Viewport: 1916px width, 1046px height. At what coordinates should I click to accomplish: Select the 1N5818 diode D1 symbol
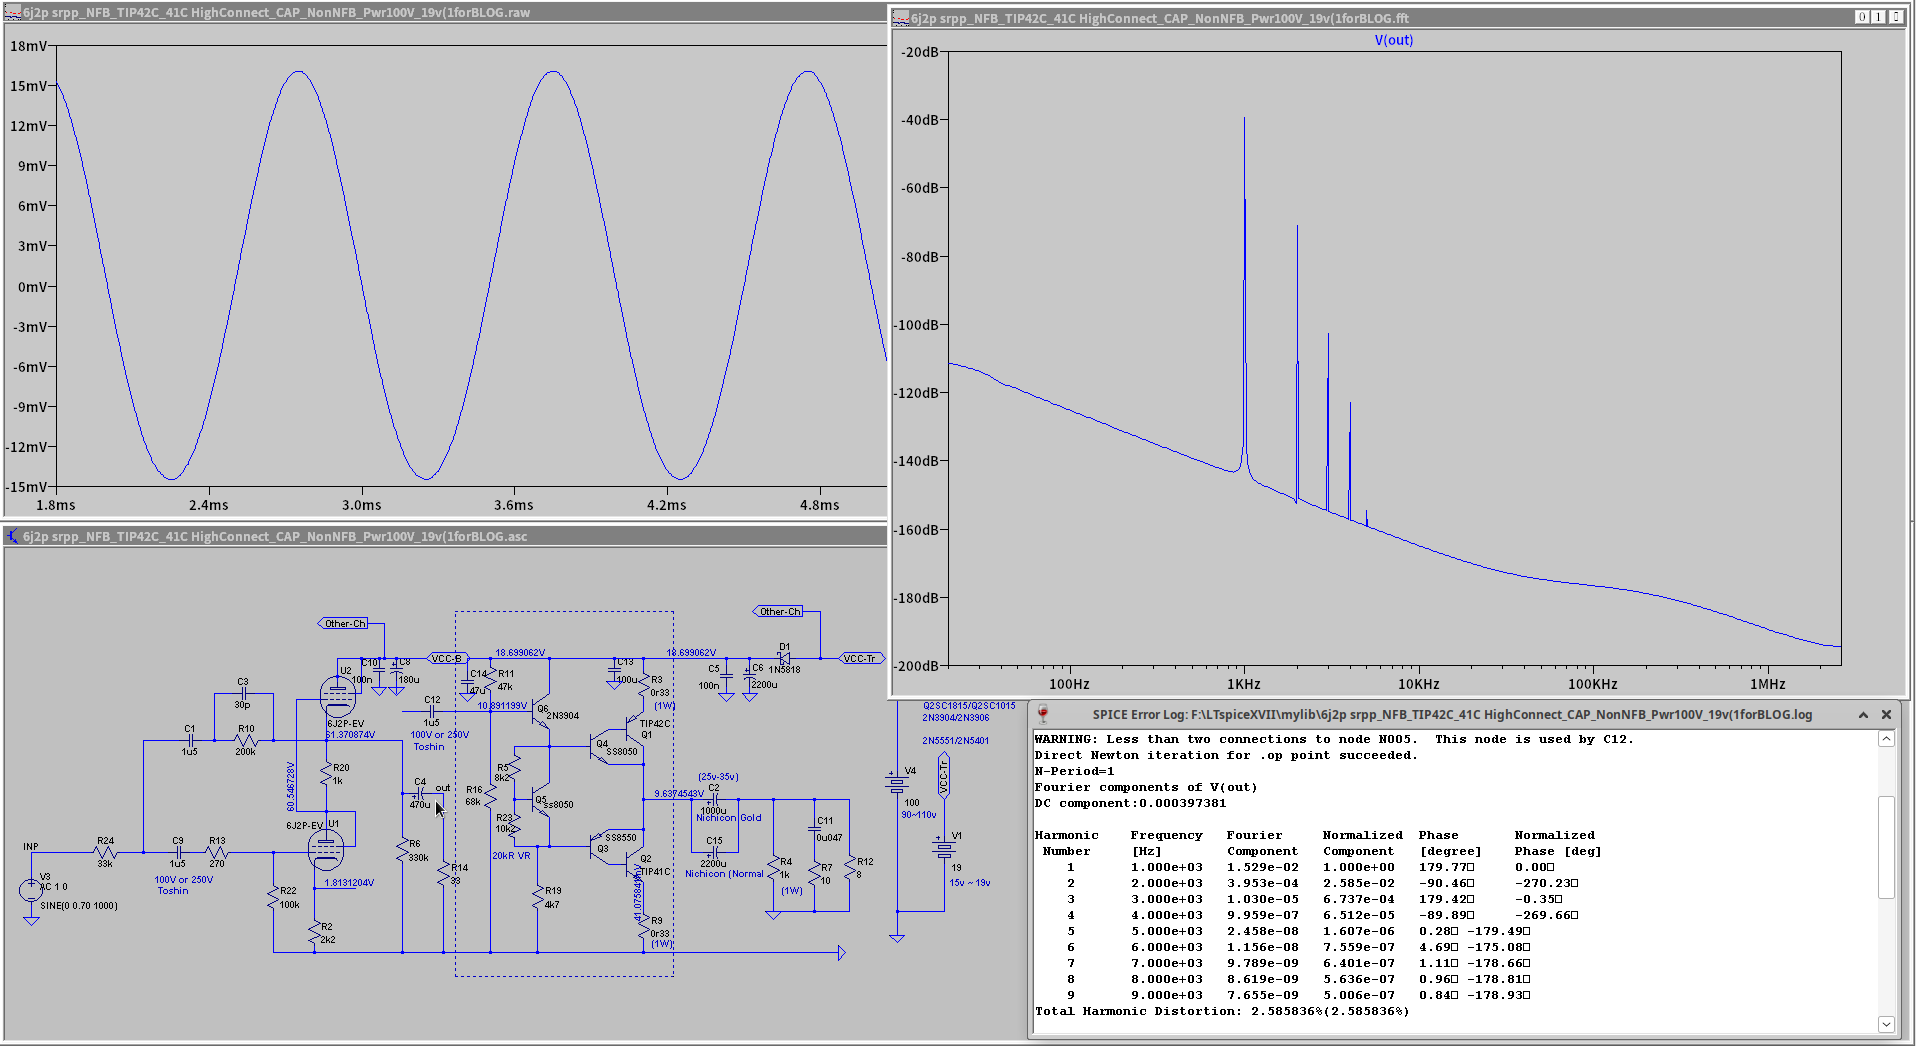tap(784, 658)
